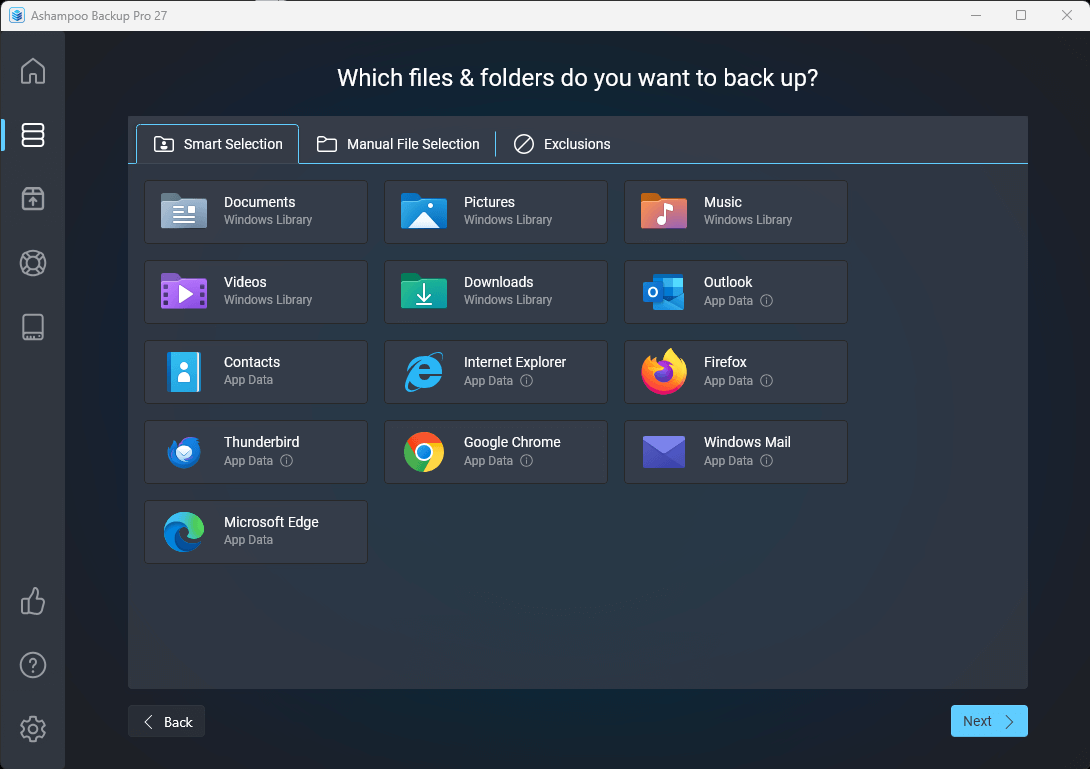Screen dimensions: 1090x769
Task: Switch to the Manual File Selection tab
Action: (x=398, y=143)
